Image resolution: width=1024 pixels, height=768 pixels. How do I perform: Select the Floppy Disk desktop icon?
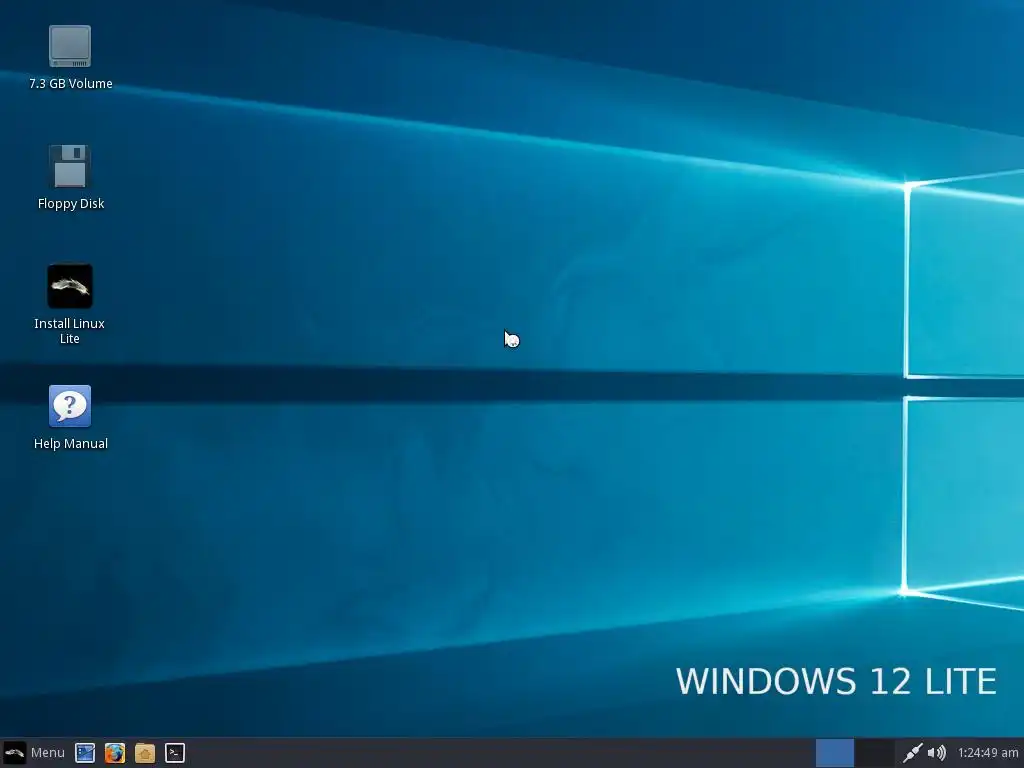[70, 166]
